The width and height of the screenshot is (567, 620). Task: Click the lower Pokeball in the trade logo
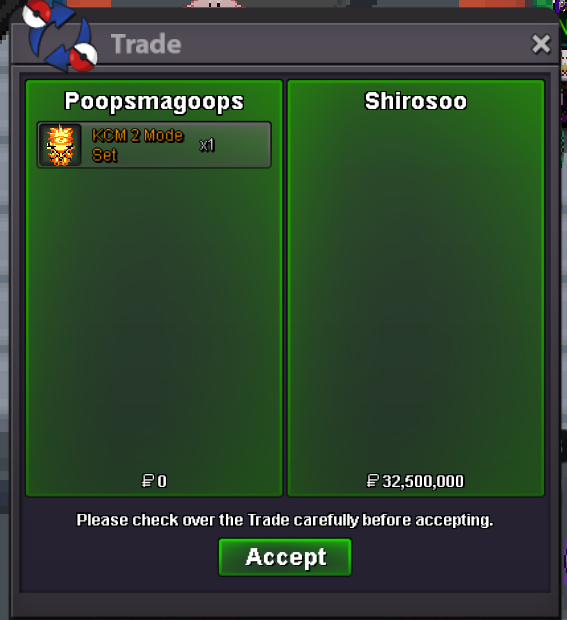tap(83, 57)
